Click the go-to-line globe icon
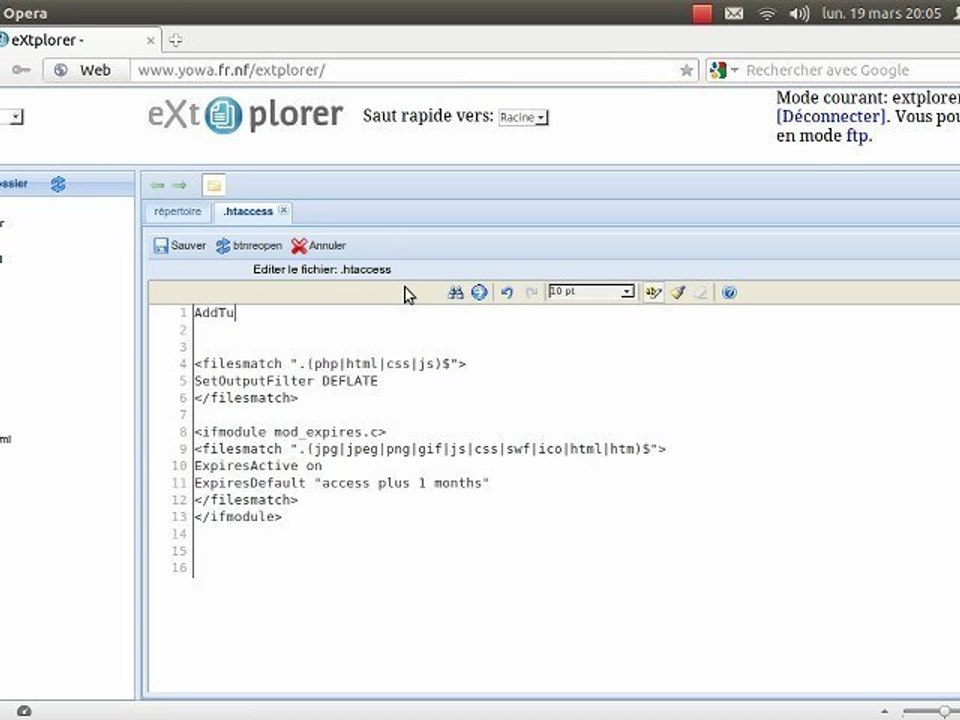This screenshot has width=960, height=720. [x=479, y=293]
